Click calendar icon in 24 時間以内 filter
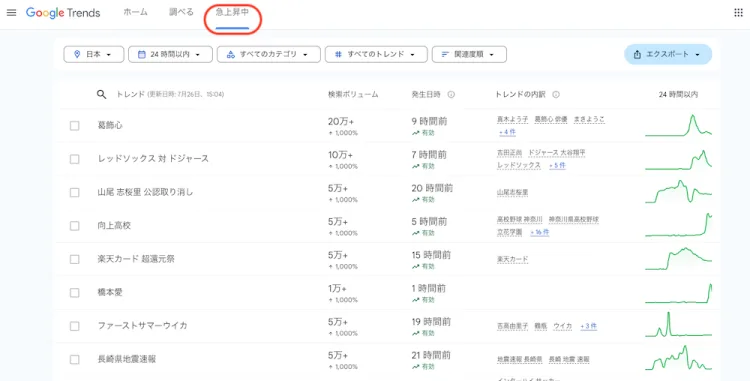 point(142,54)
